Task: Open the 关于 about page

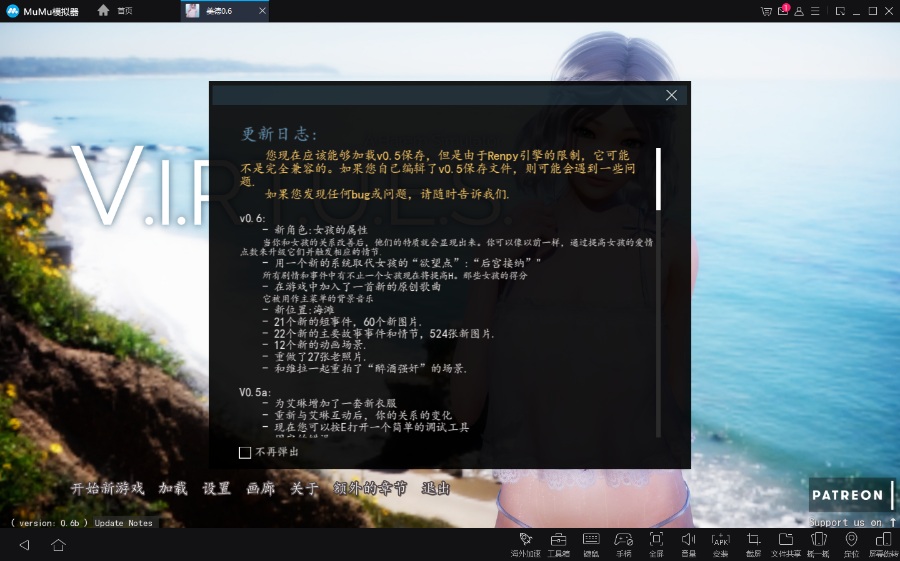Action: coord(304,489)
